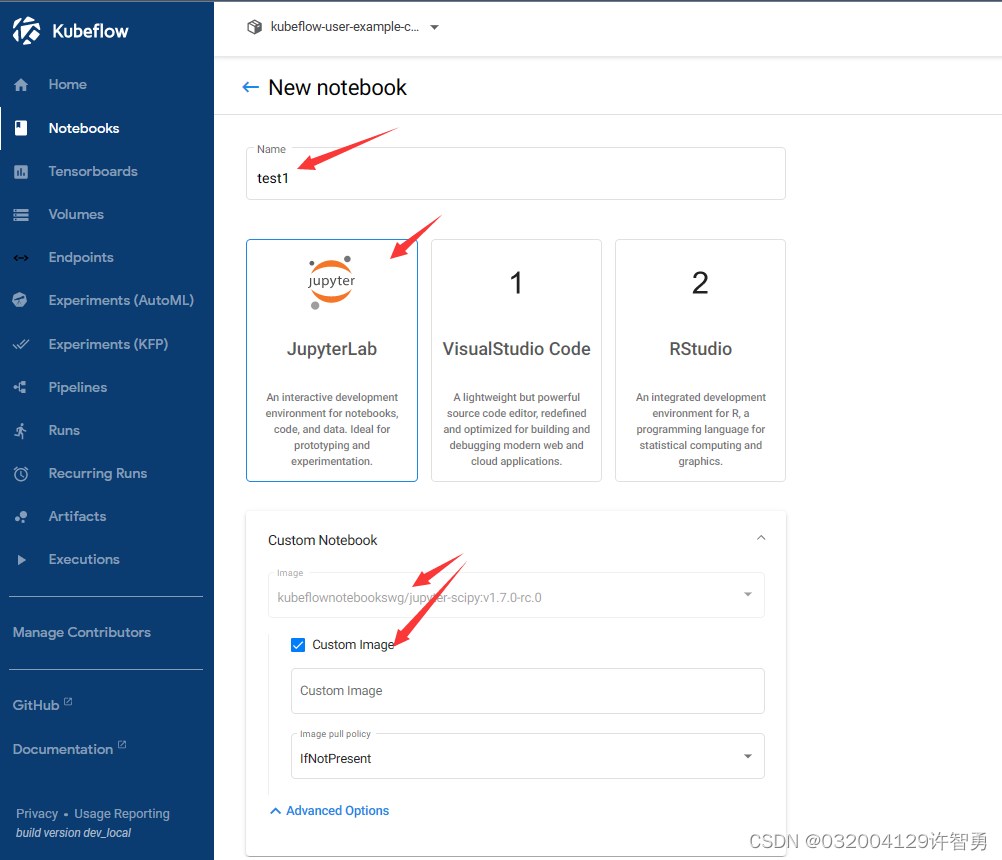Image resolution: width=1002 pixels, height=860 pixels.
Task: Click the Home house icon
Action: point(21,84)
